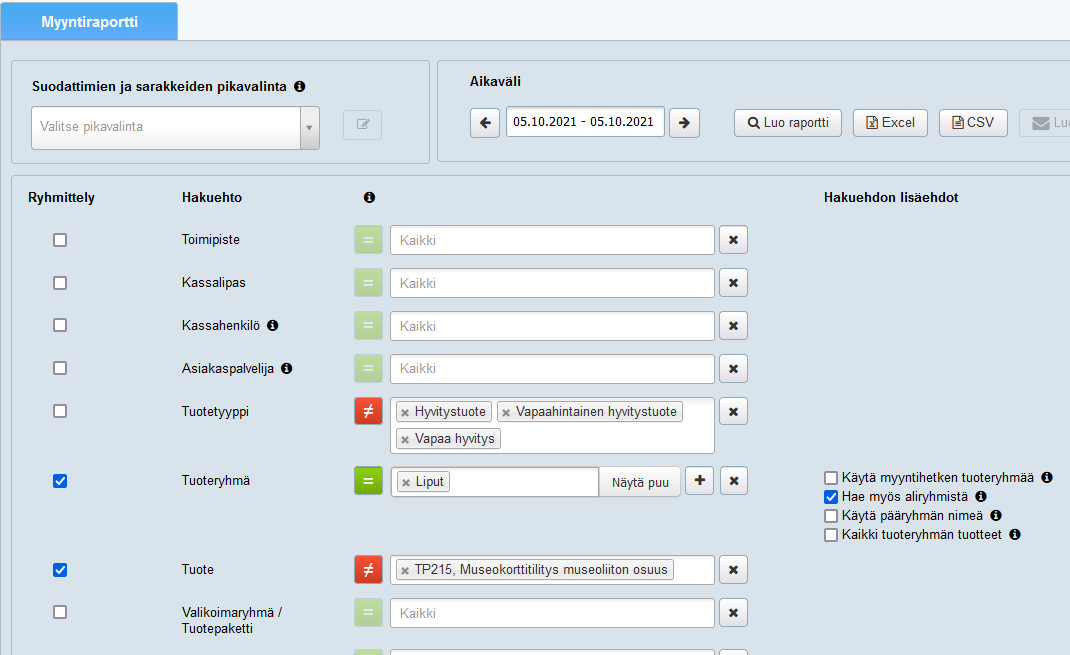This screenshot has width=1070, height=655.
Task: Export the report with Excel button
Action: tap(890, 123)
